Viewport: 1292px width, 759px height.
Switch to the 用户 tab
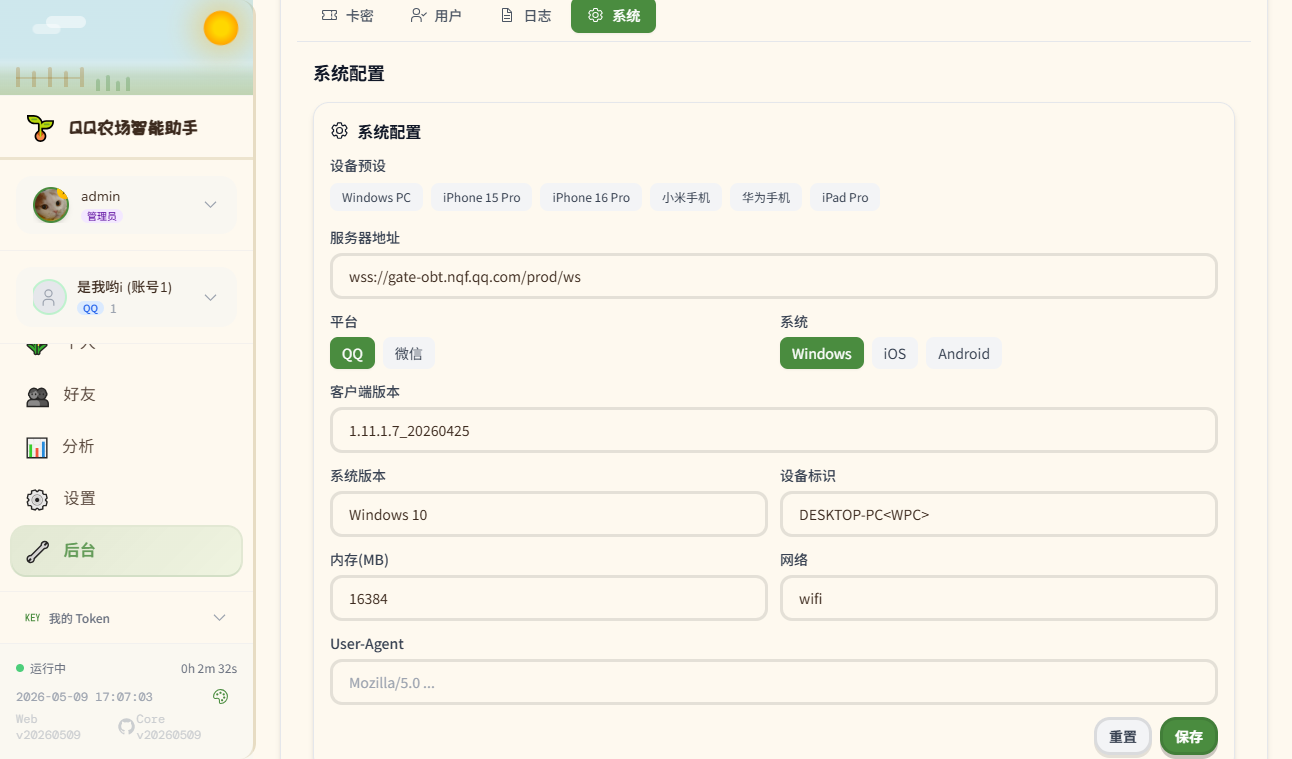[x=436, y=16]
